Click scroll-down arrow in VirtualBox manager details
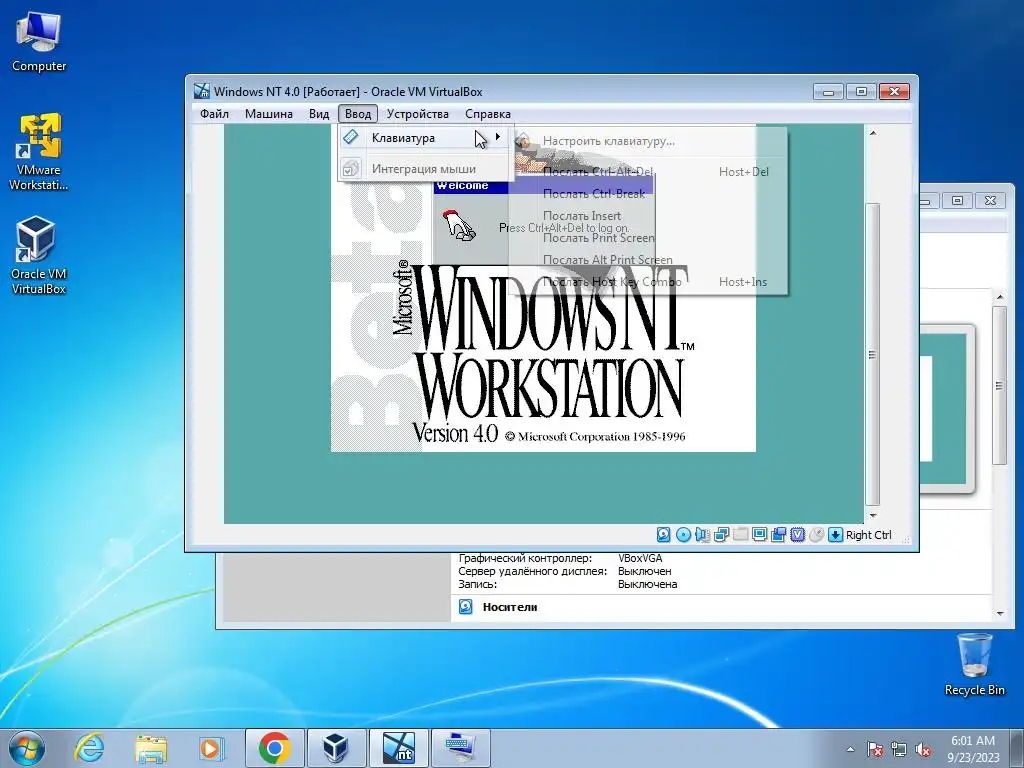Screen dimensions: 1024x768 pyautogui.click(x=1000, y=613)
